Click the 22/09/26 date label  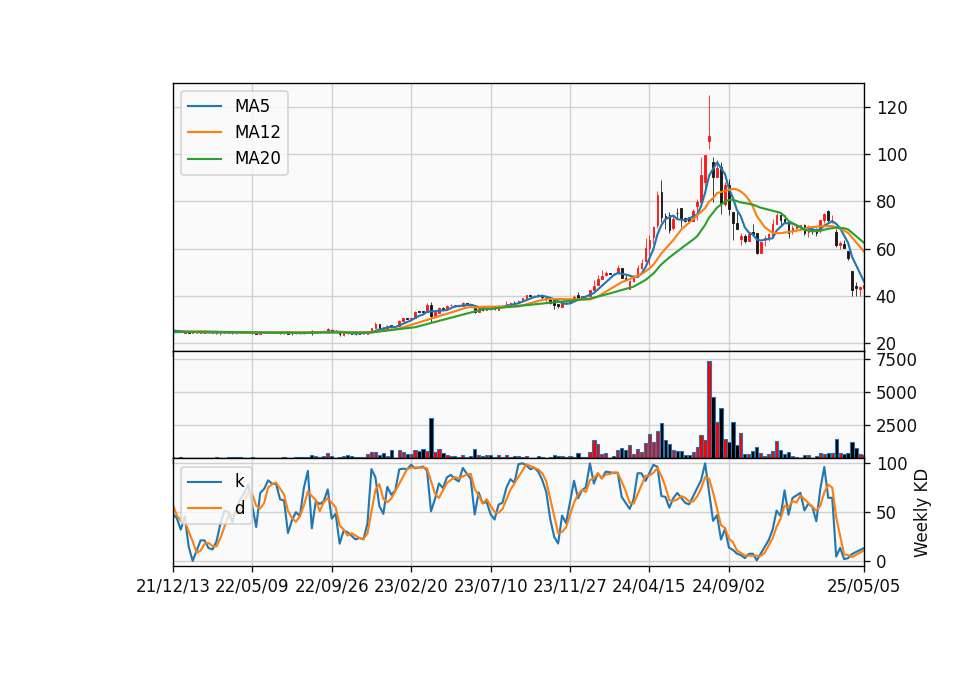pos(332,586)
